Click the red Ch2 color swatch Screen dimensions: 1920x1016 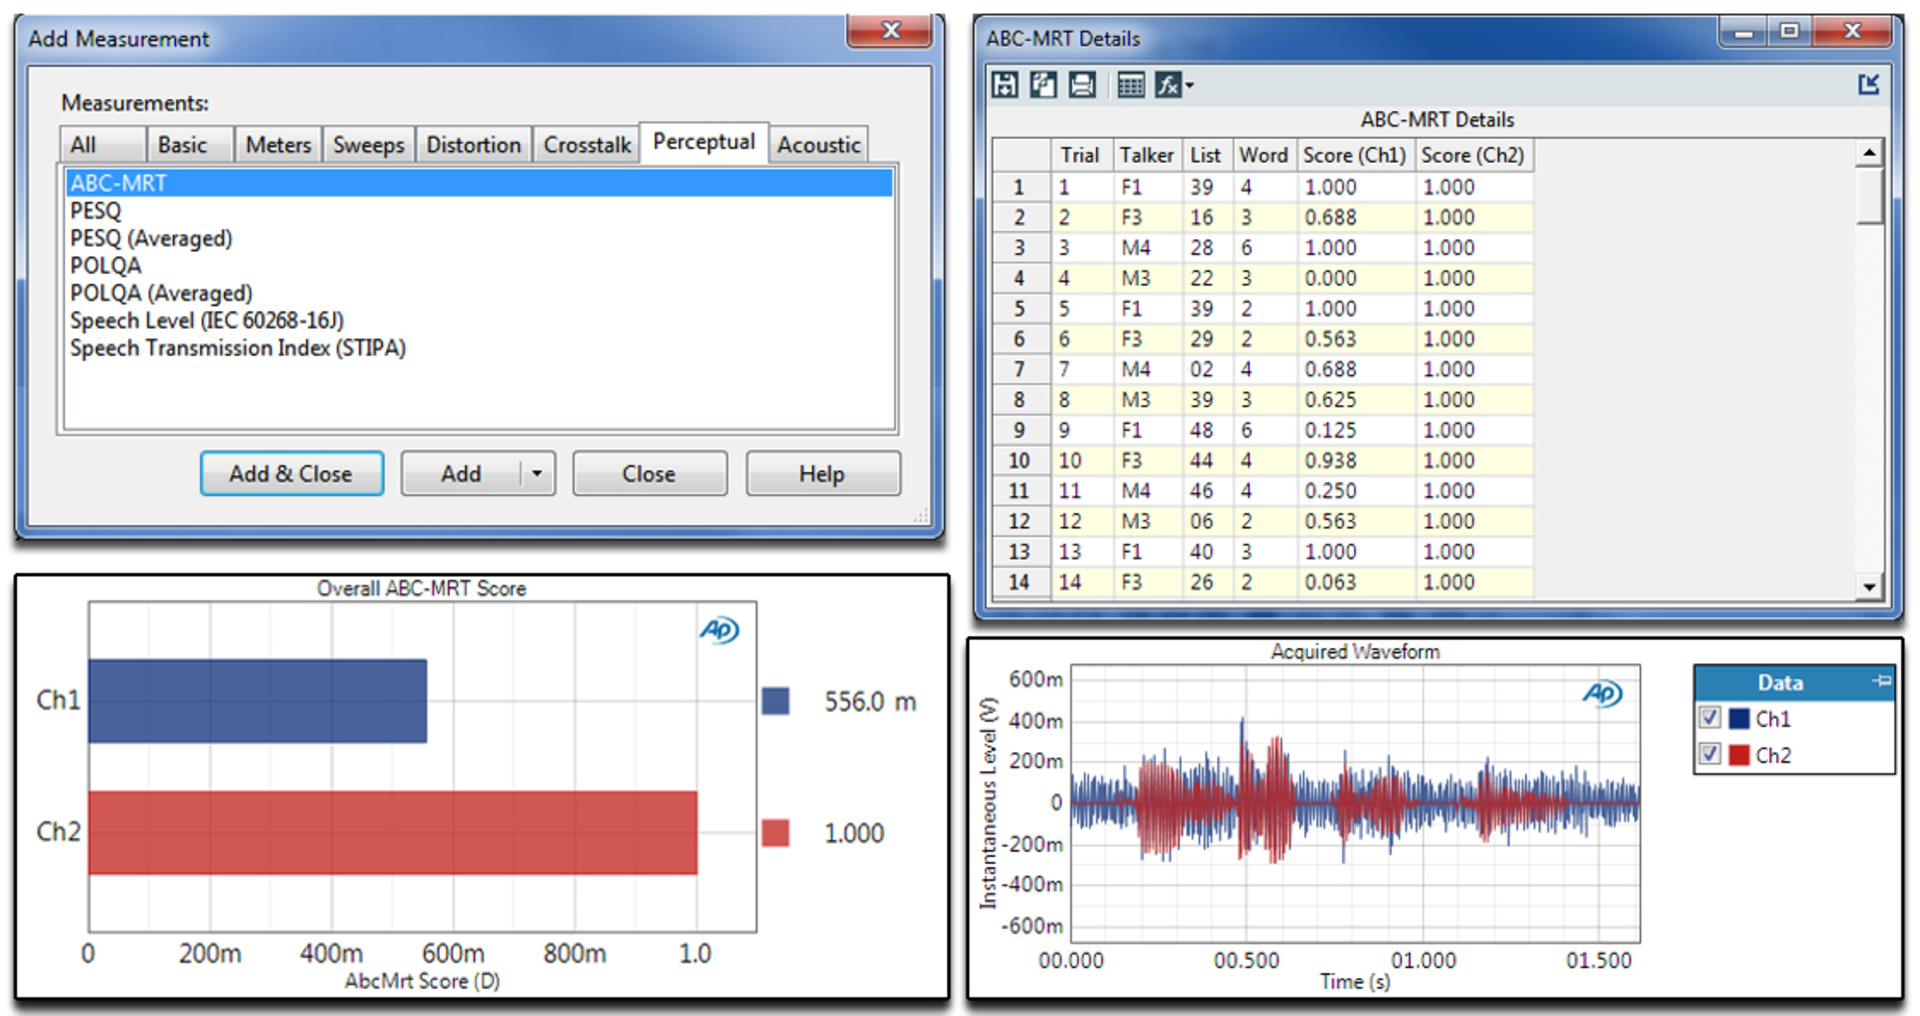click(1740, 755)
